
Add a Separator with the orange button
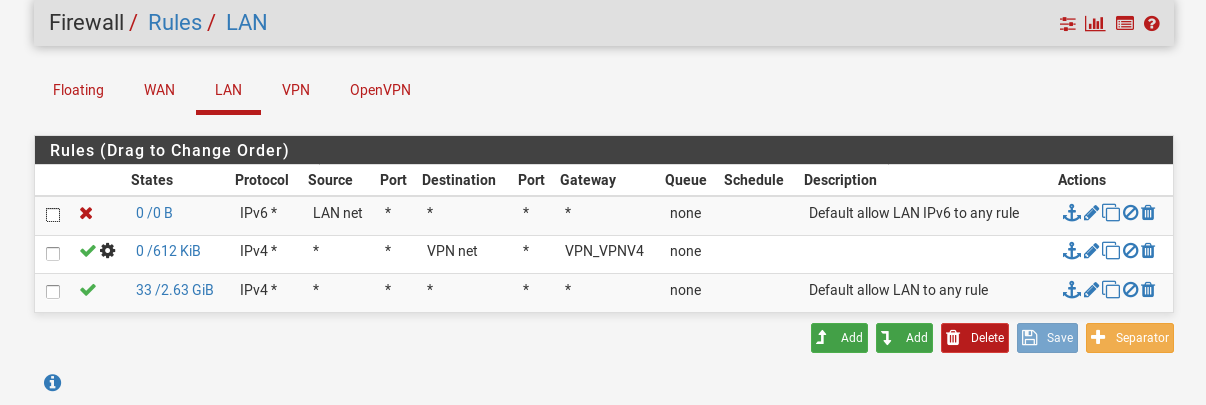(x=1129, y=338)
